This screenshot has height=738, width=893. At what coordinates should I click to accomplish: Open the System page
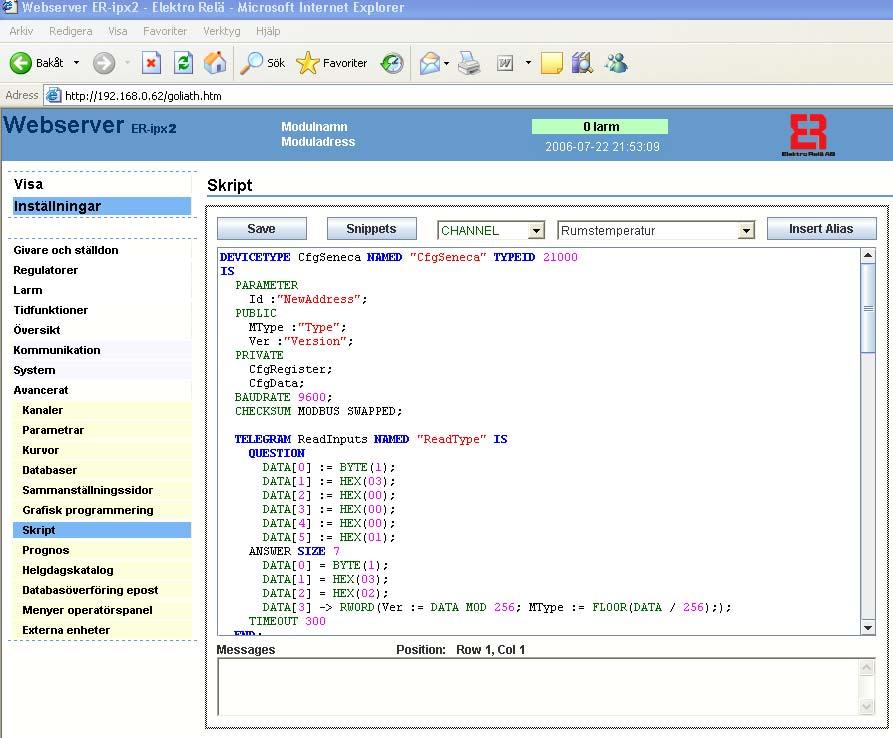pyautogui.click(x=102, y=370)
